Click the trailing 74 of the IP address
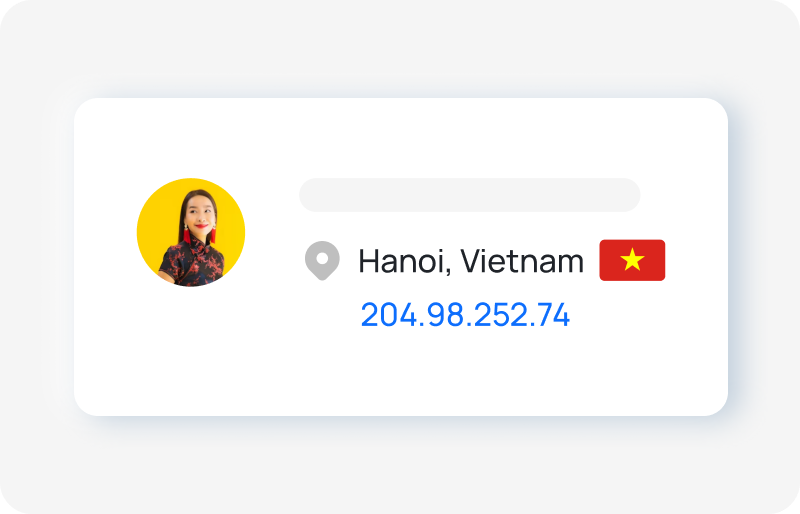Viewport: 800px width, 514px height. point(553,315)
